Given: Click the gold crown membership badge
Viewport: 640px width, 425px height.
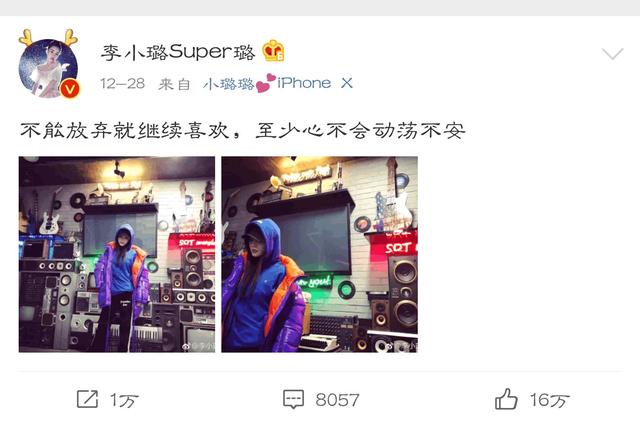Looking at the screenshot, I should pos(273,51).
